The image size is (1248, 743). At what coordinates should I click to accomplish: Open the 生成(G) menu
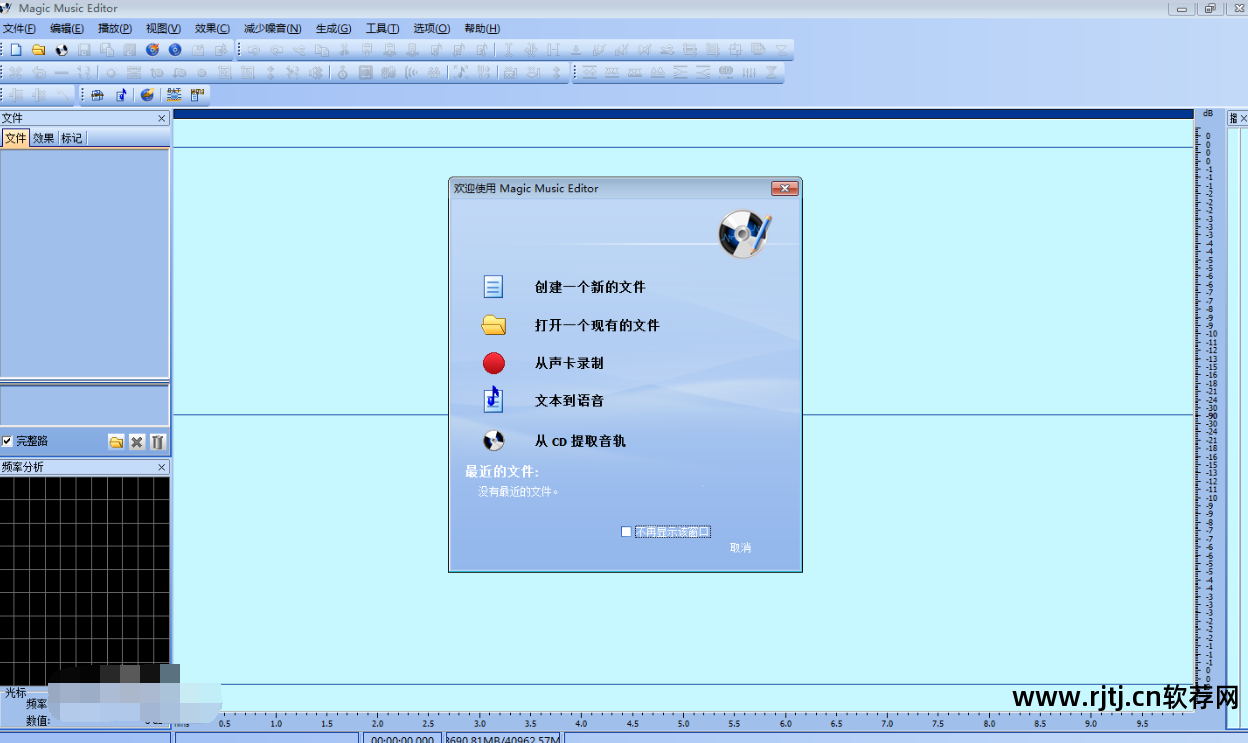point(333,28)
